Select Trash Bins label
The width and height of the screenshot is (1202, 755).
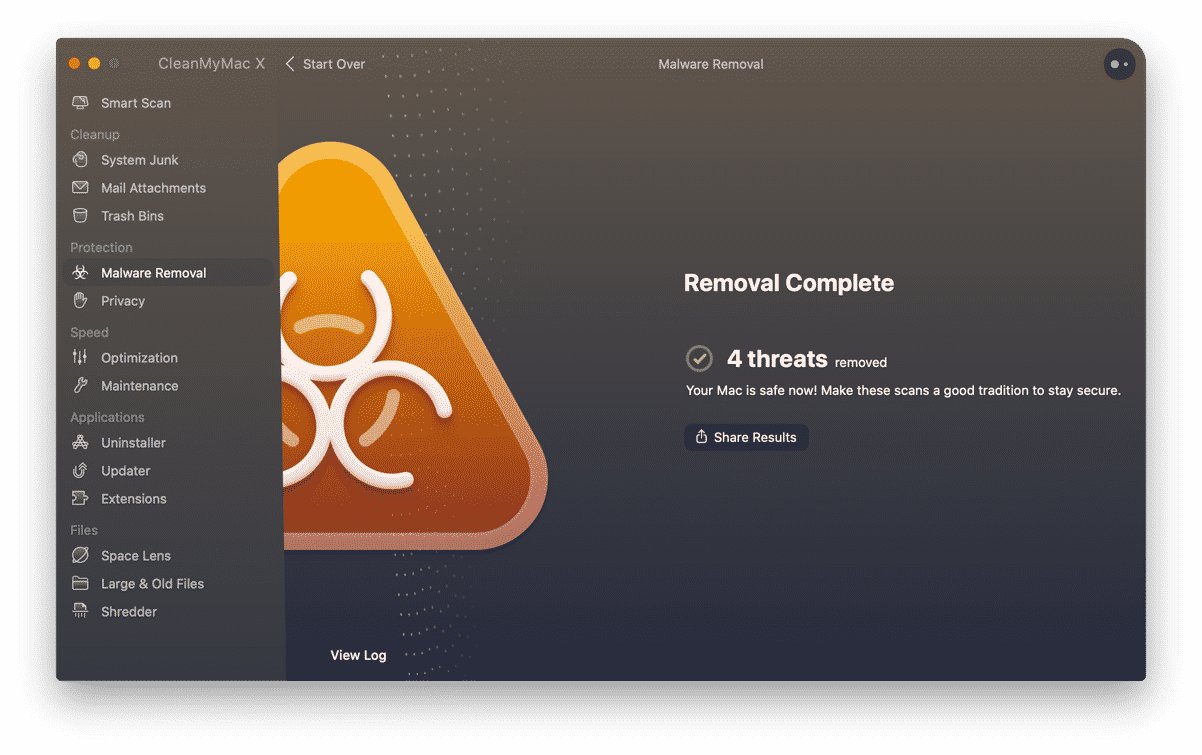pos(132,216)
